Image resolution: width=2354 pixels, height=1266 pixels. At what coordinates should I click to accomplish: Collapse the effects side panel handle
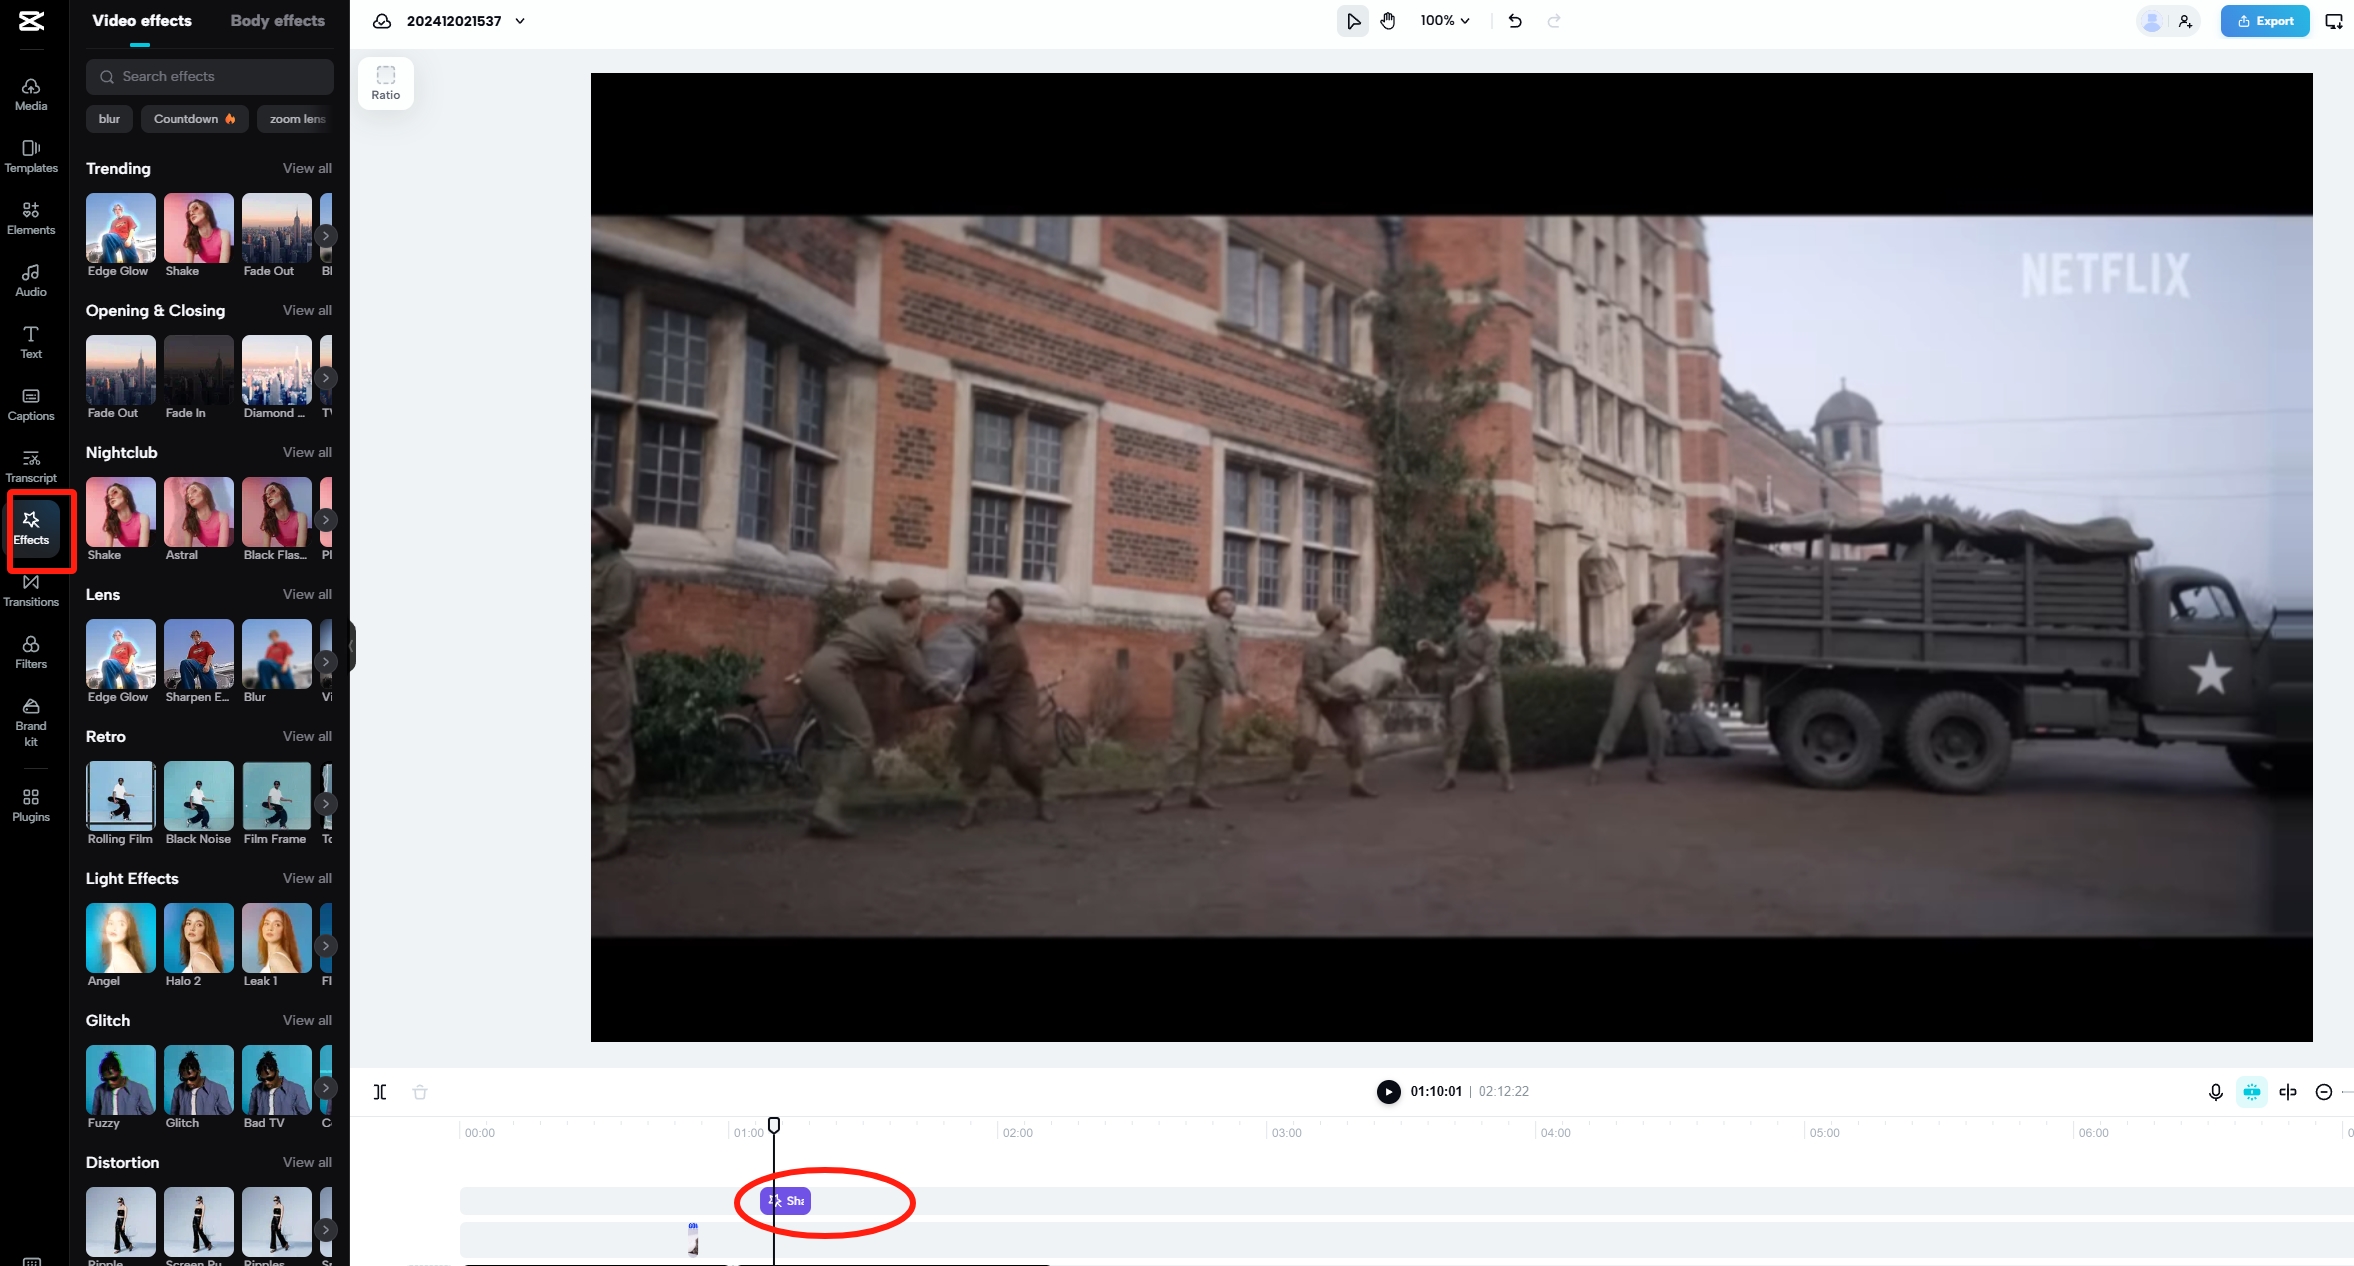tap(352, 646)
